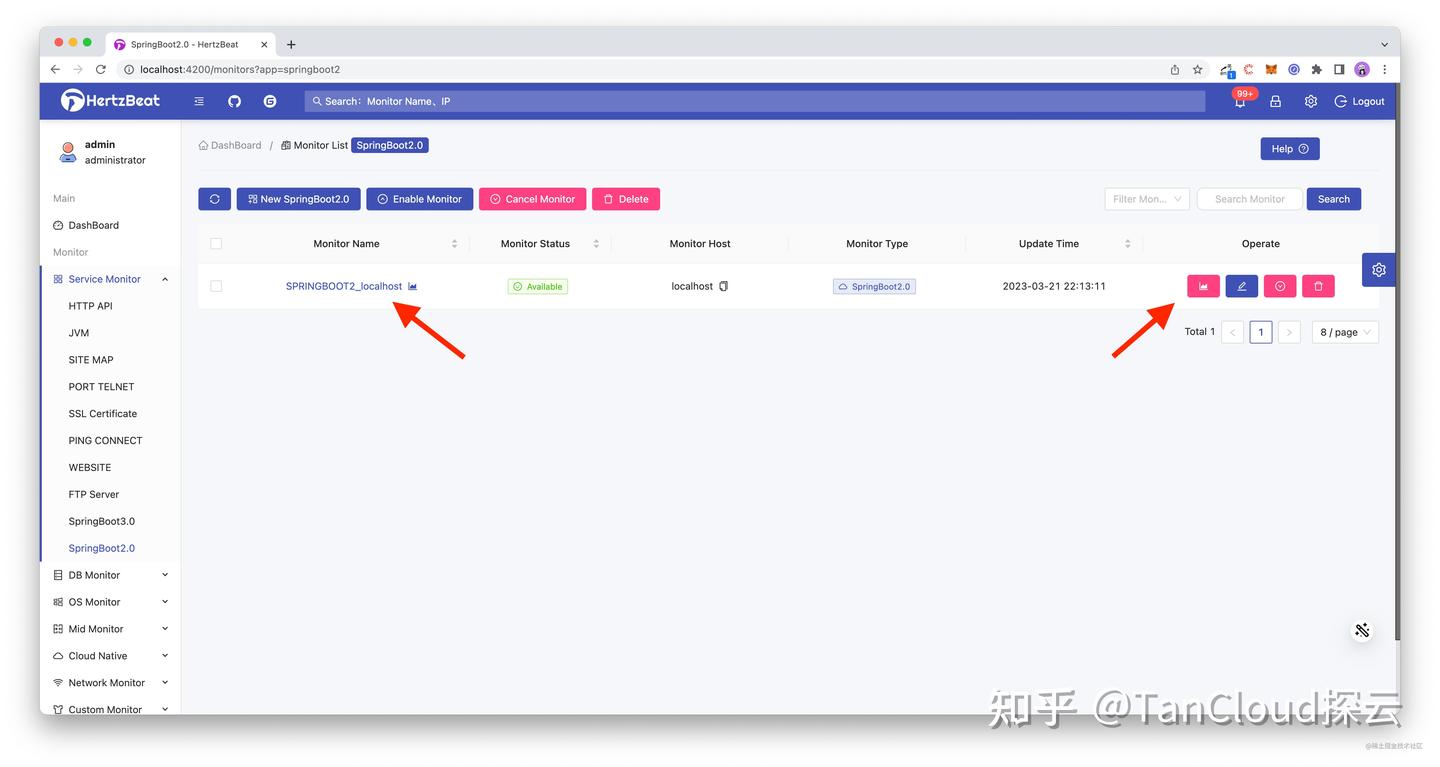Open the MetaMask fox extension icon

click(x=1271, y=69)
